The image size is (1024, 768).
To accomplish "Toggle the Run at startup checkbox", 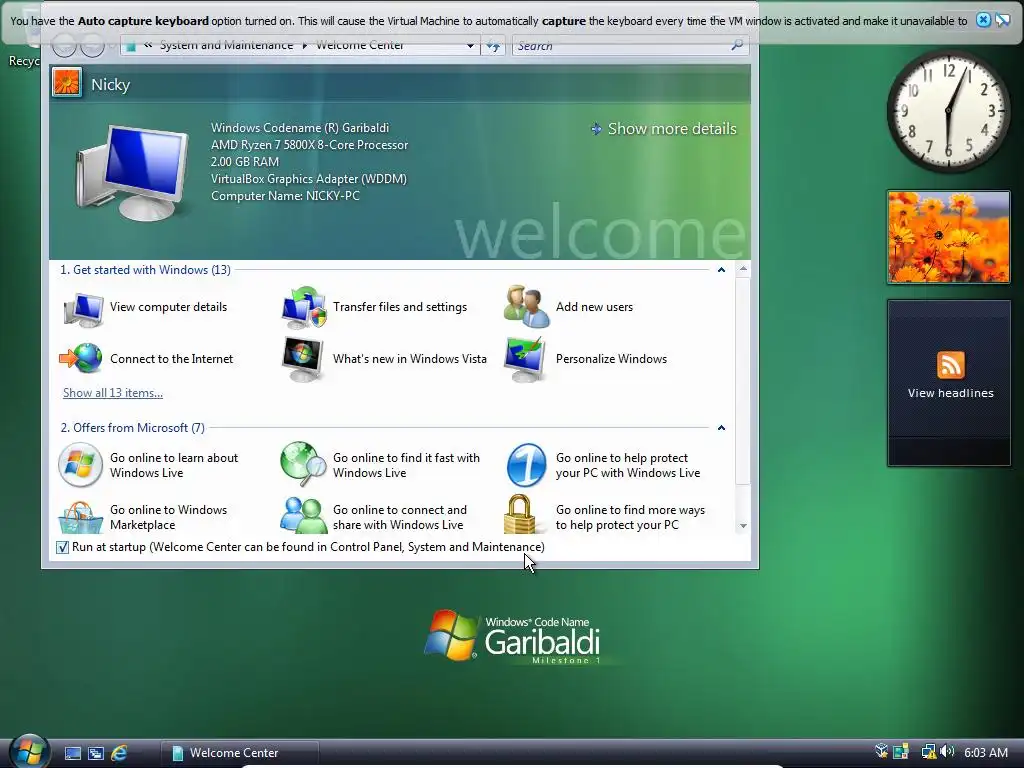I will 63,547.
